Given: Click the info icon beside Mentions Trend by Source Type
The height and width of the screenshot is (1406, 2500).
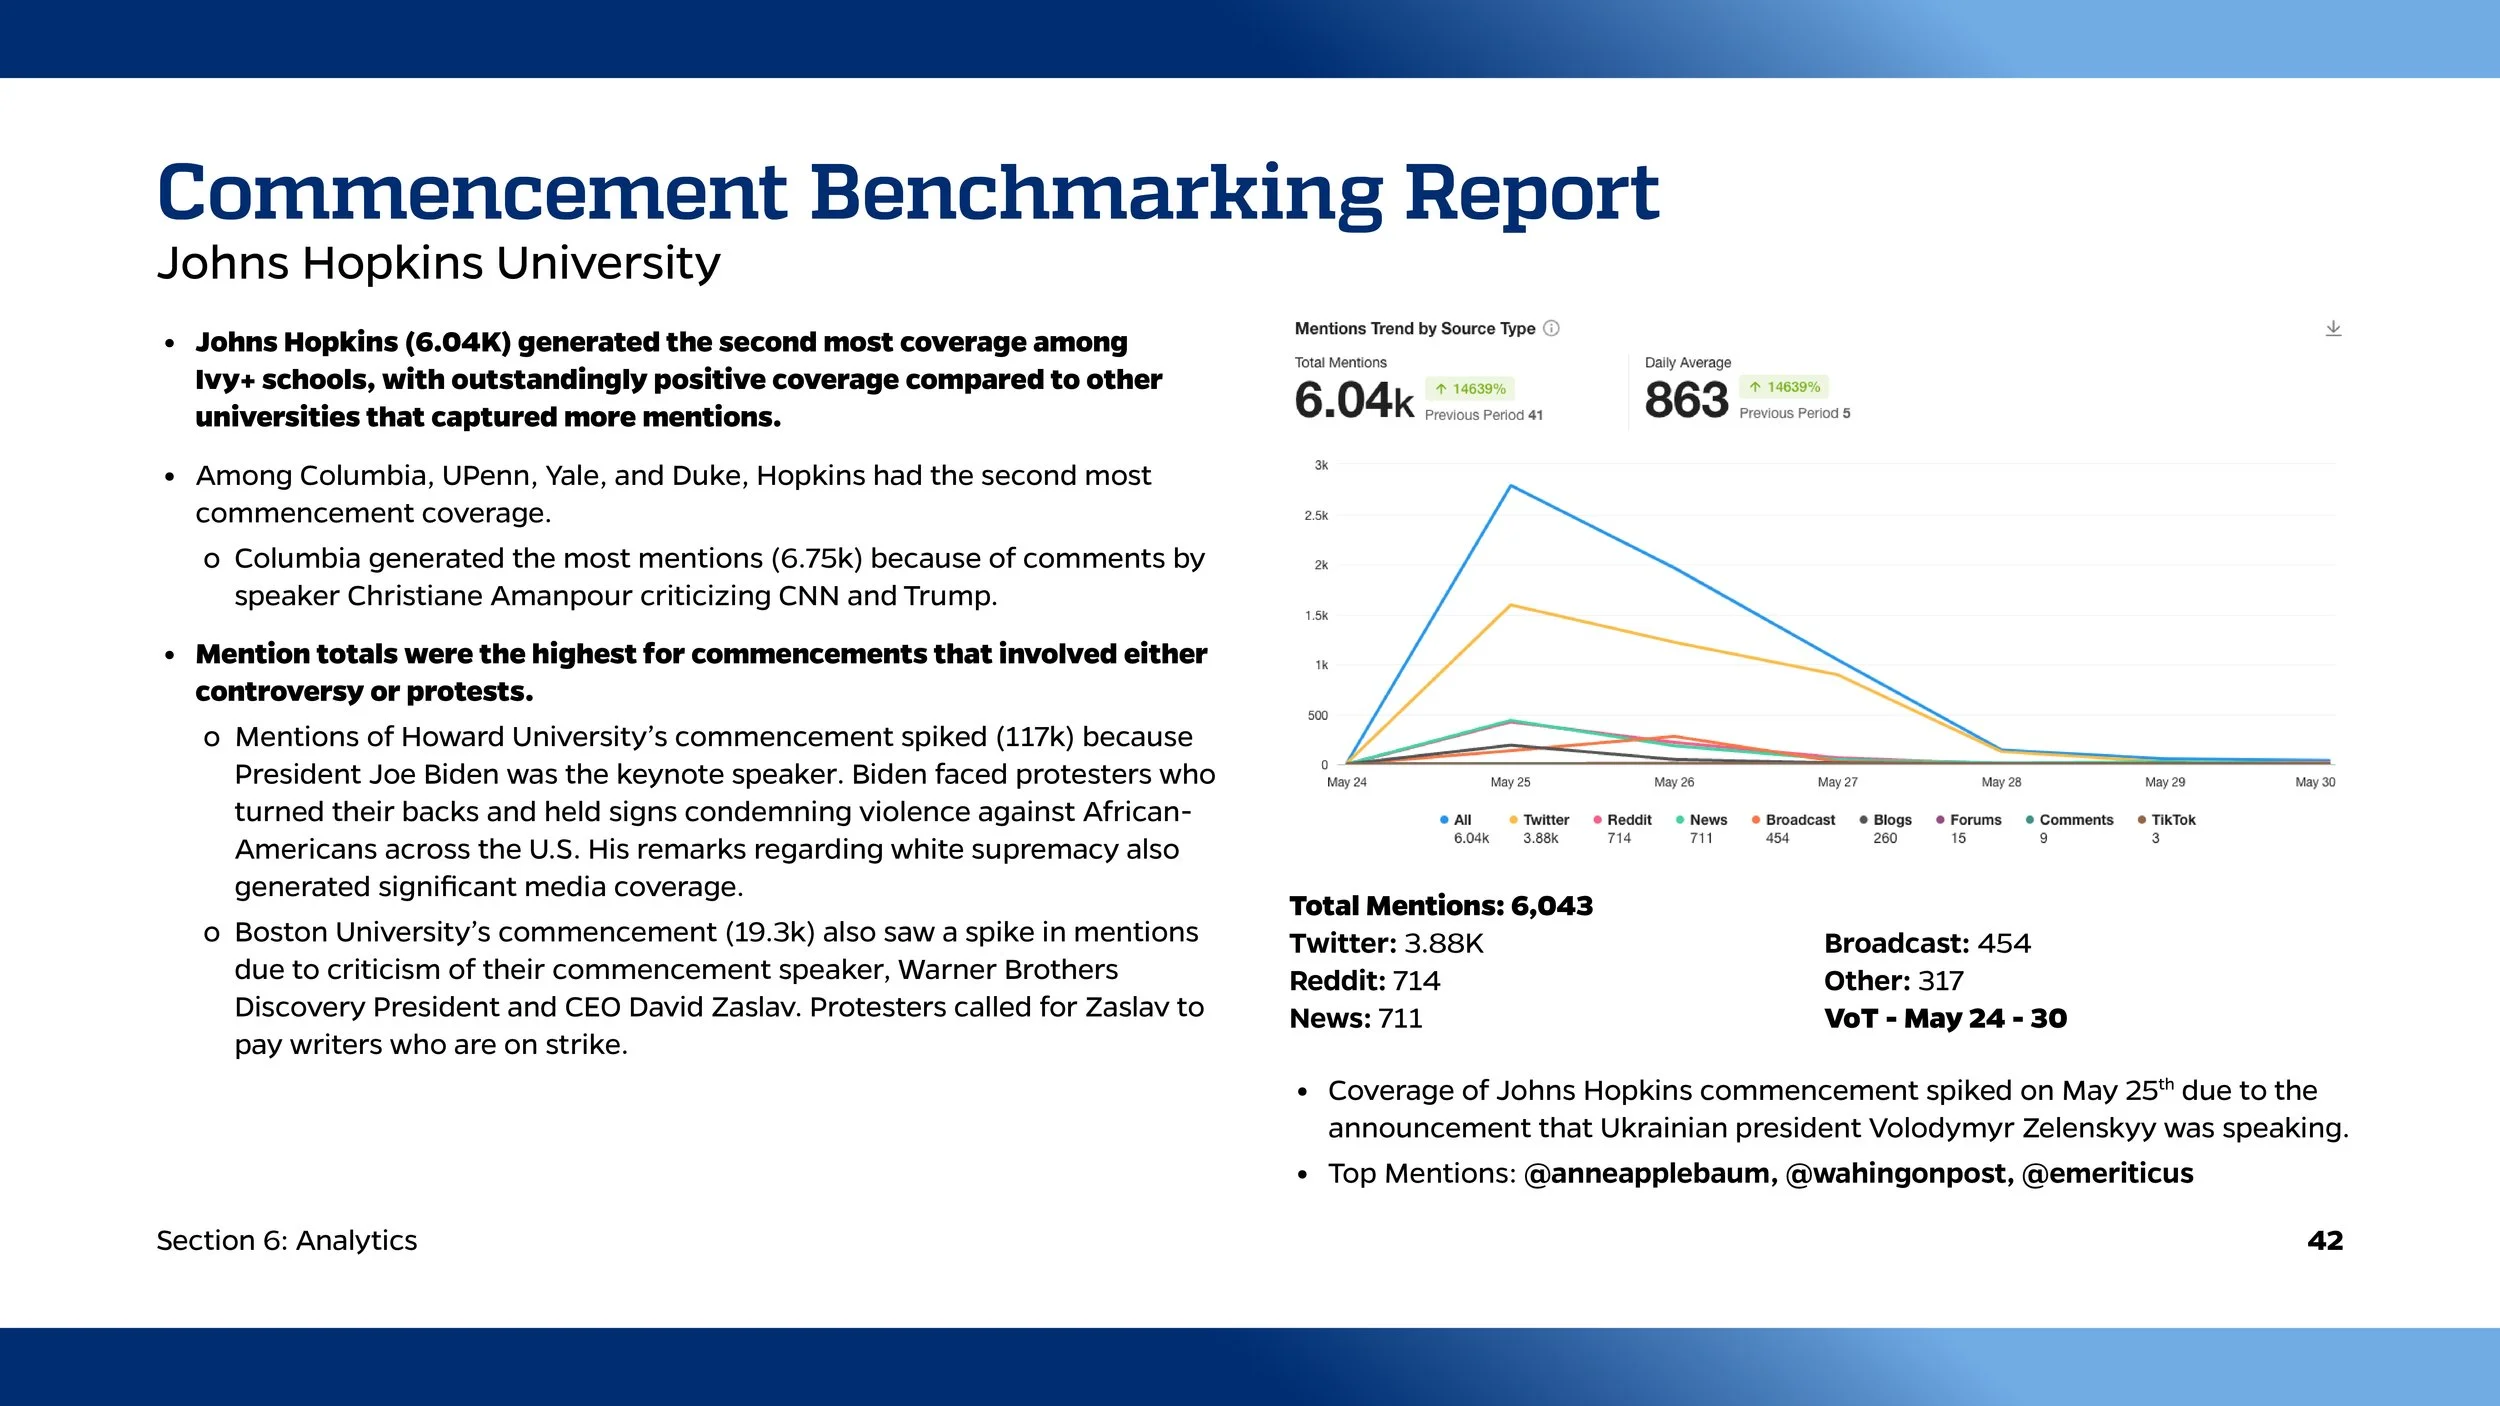Looking at the screenshot, I should 1551,328.
